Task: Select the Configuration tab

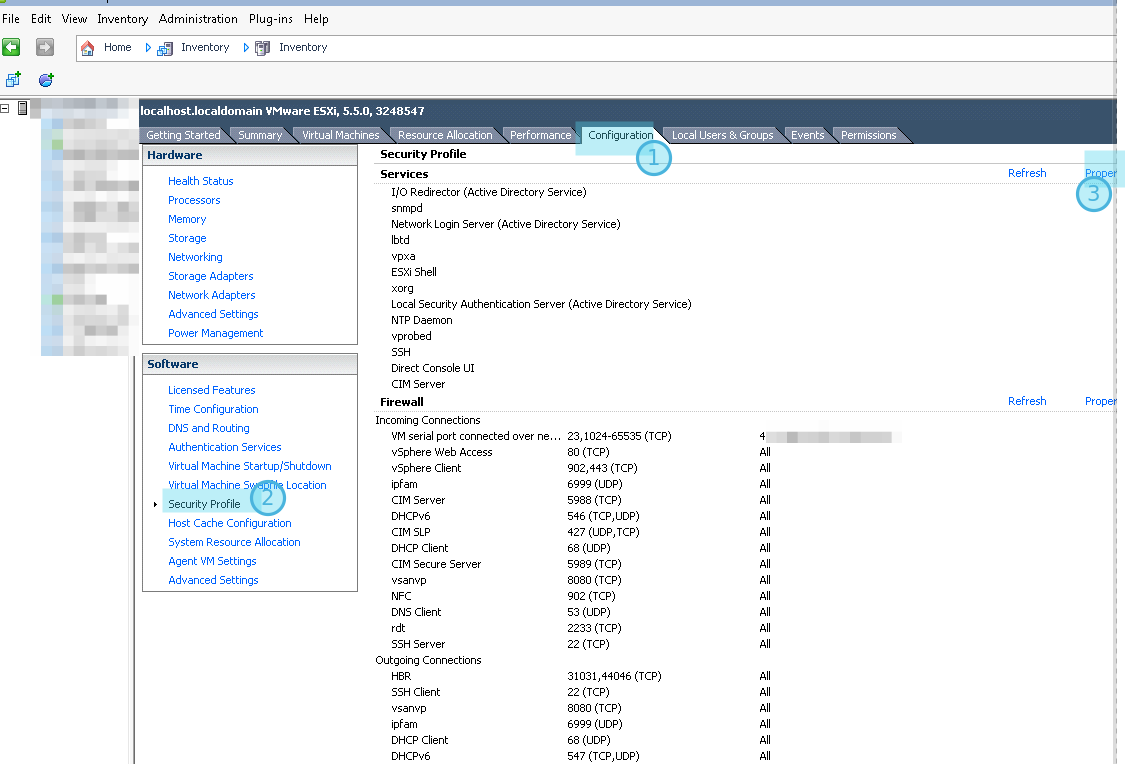Action: point(621,135)
